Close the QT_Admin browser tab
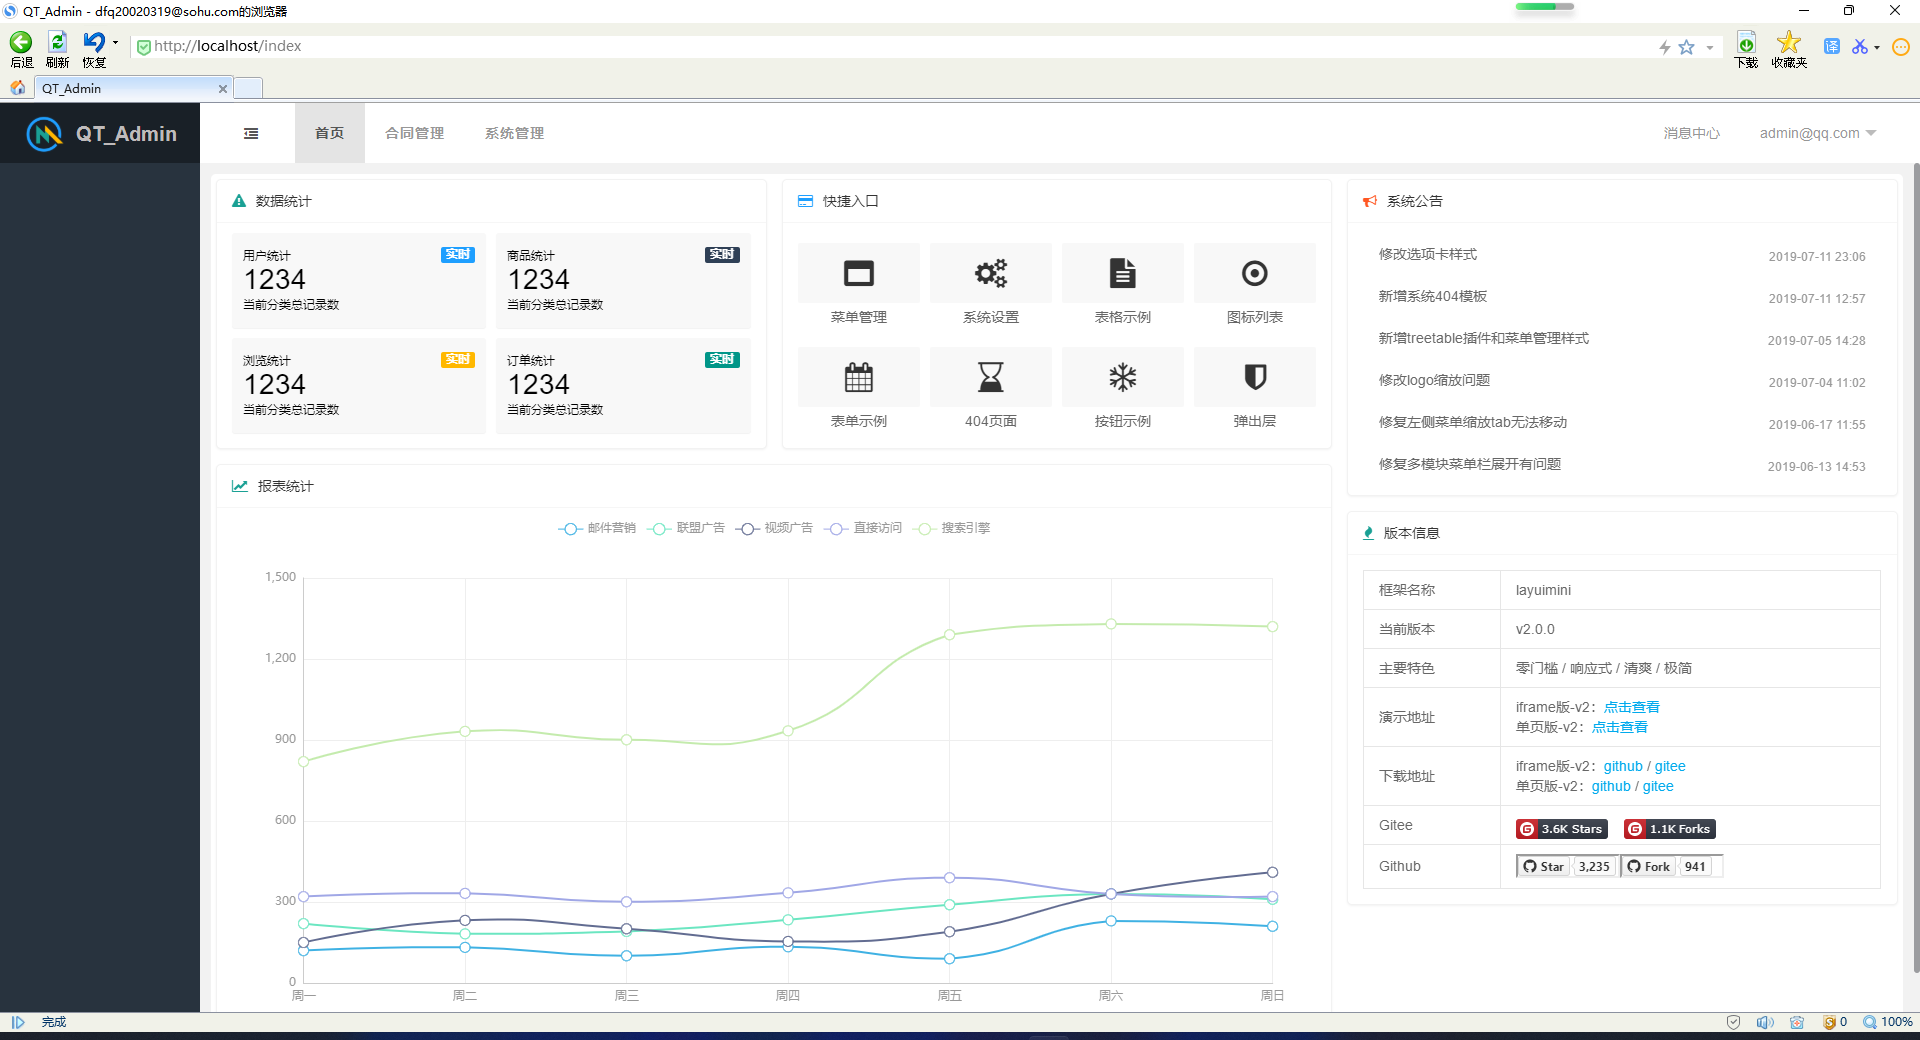 [x=222, y=89]
